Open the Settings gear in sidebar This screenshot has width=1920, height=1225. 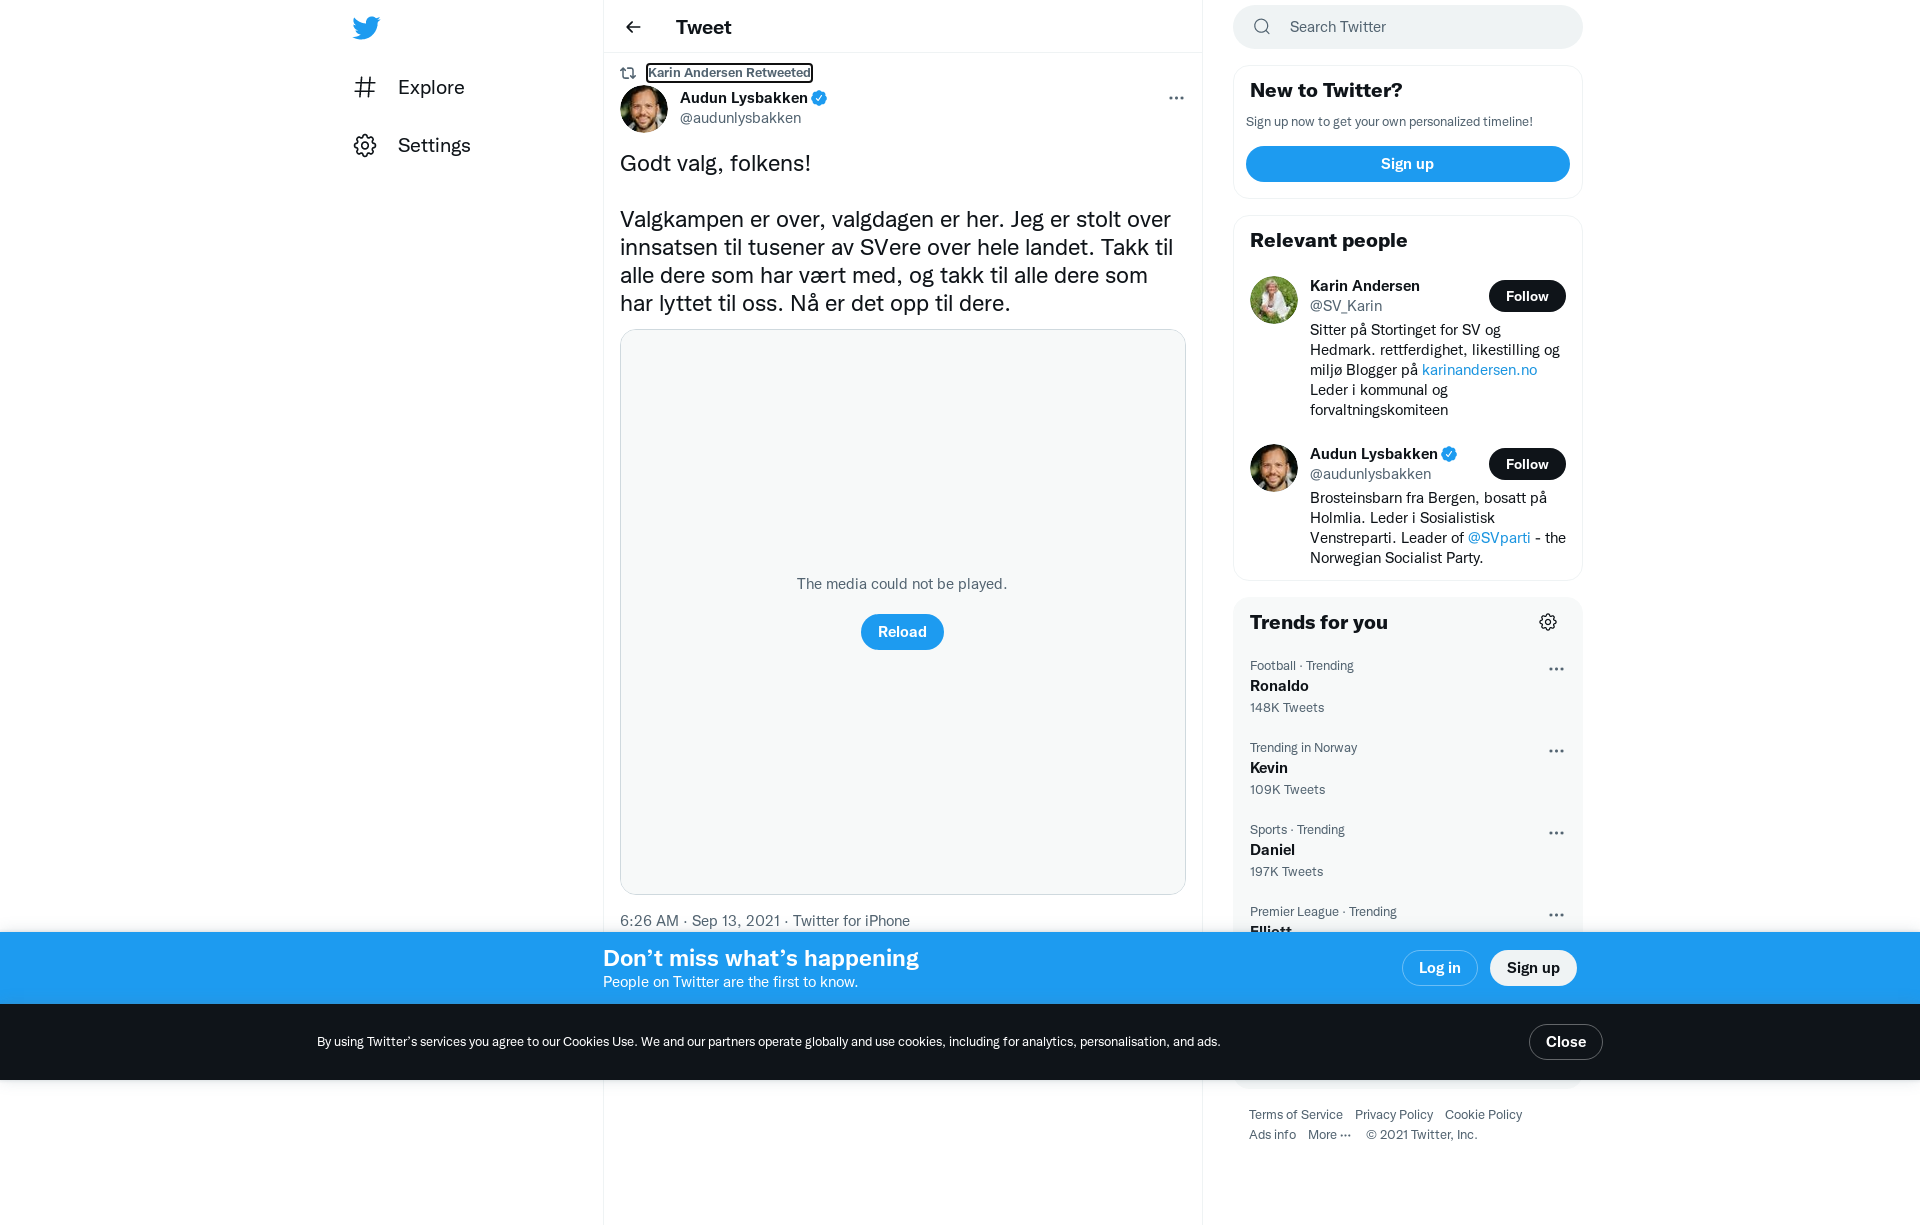365,145
